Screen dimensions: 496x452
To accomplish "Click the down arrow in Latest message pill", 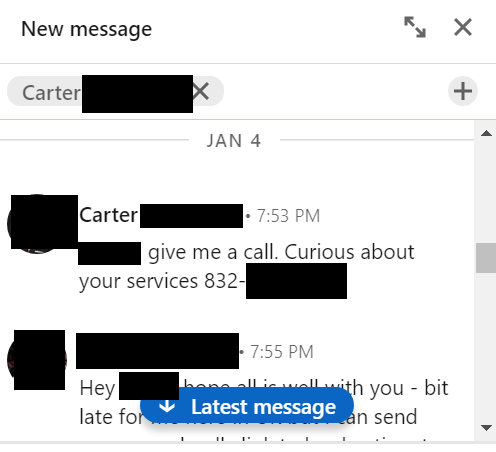I will coord(167,406).
